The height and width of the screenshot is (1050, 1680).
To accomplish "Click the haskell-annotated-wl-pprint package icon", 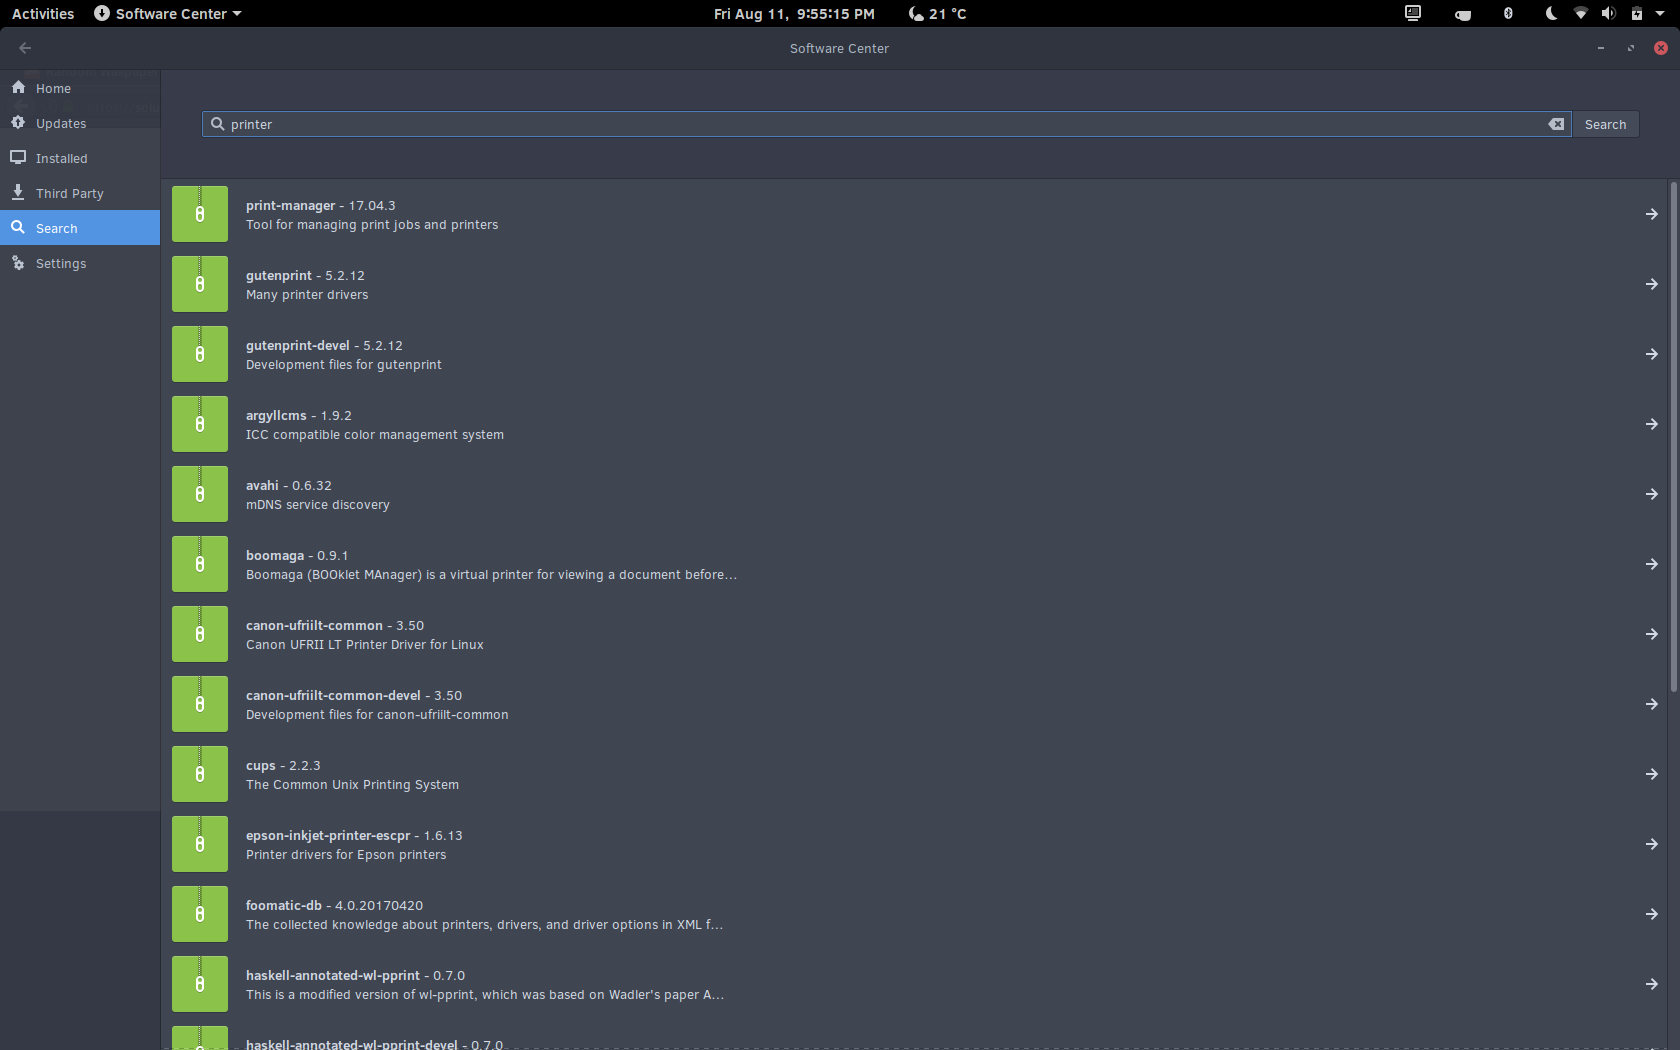I will [x=200, y=984].
